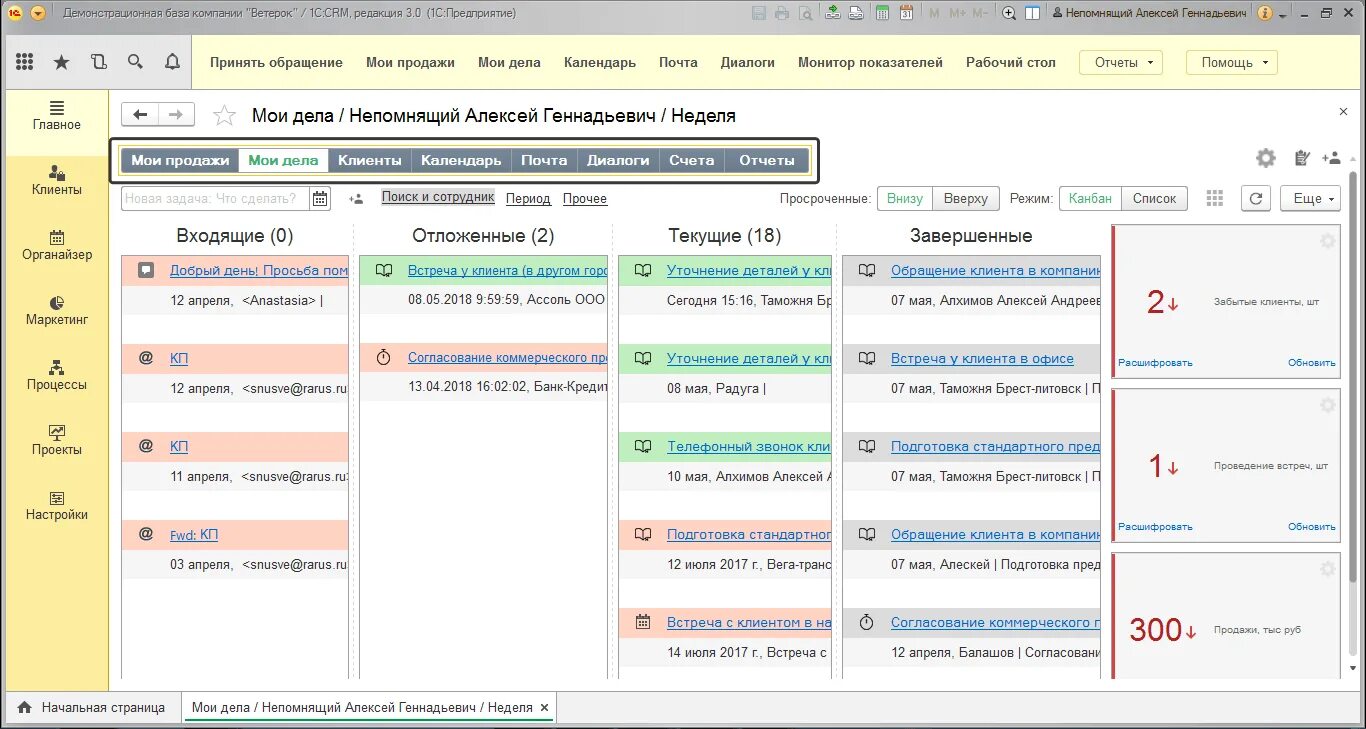This screenshot has height=729, width=1366.
Task: Open the sections grid menu icon
Action: tap(25, 62)
